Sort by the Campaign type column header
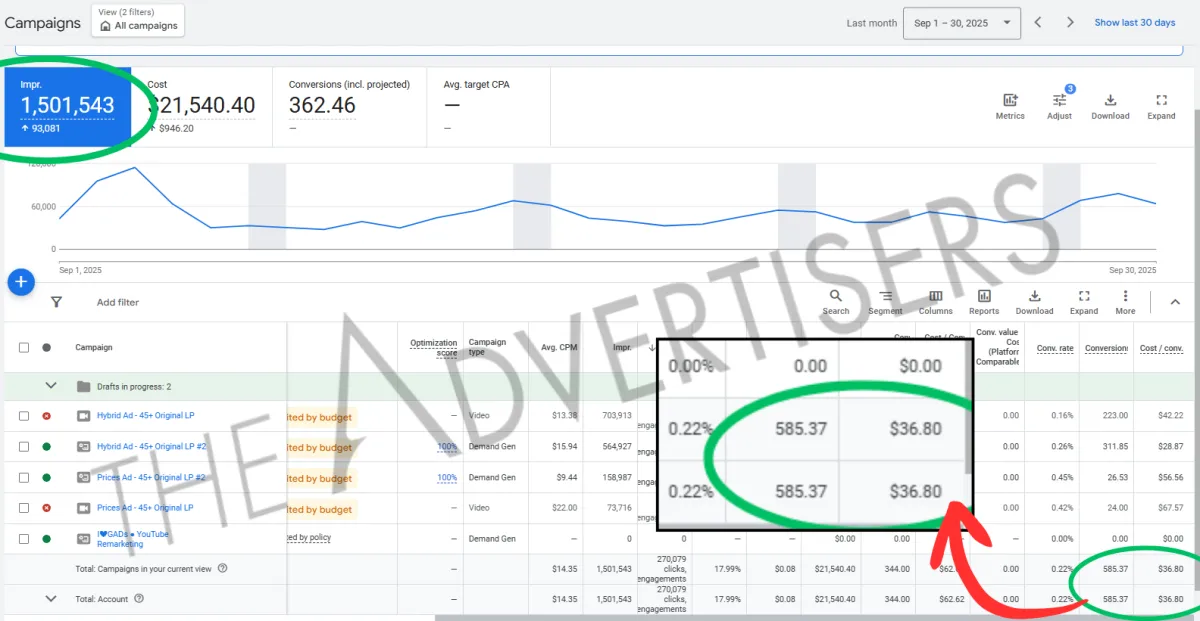Image resolution: width=1200 pixels, height=621 pixels. coord(488,346)
